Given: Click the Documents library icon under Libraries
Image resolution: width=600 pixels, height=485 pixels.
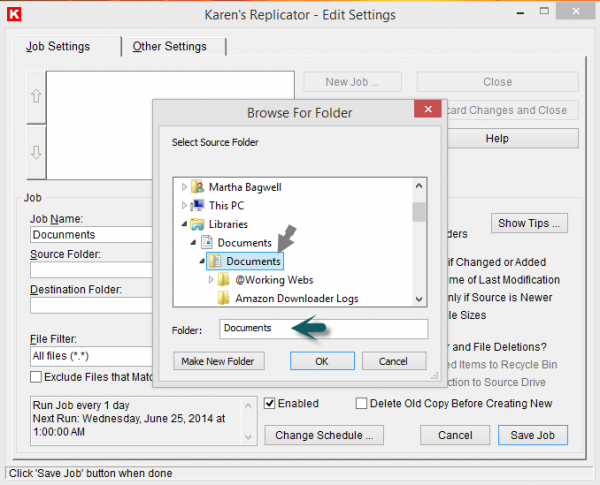Looking at the screenshot, I should pos(207,243).
